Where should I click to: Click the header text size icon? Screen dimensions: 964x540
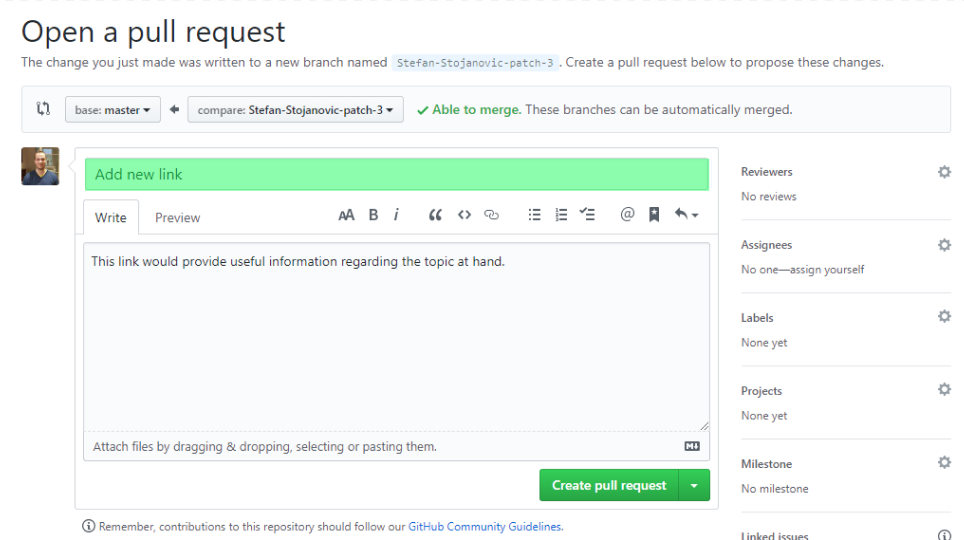346,215
